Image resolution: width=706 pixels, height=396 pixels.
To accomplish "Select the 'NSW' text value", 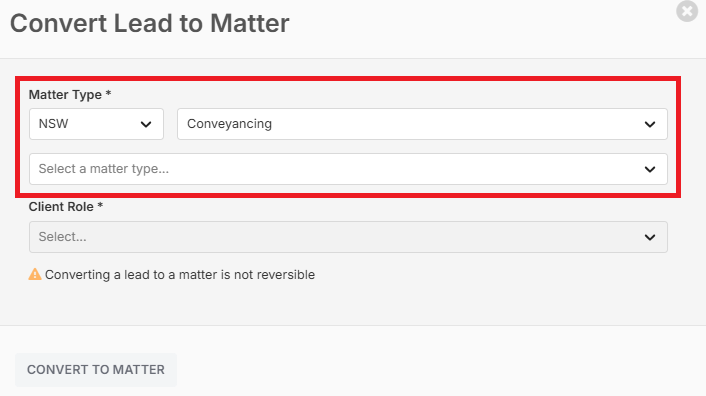I will 53,124.
